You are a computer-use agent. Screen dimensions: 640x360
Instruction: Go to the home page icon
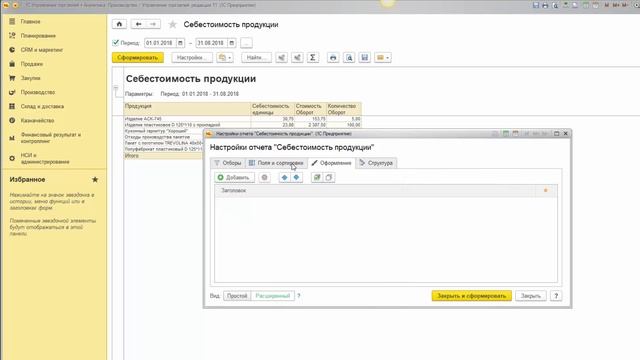click(x=119, y=24)
